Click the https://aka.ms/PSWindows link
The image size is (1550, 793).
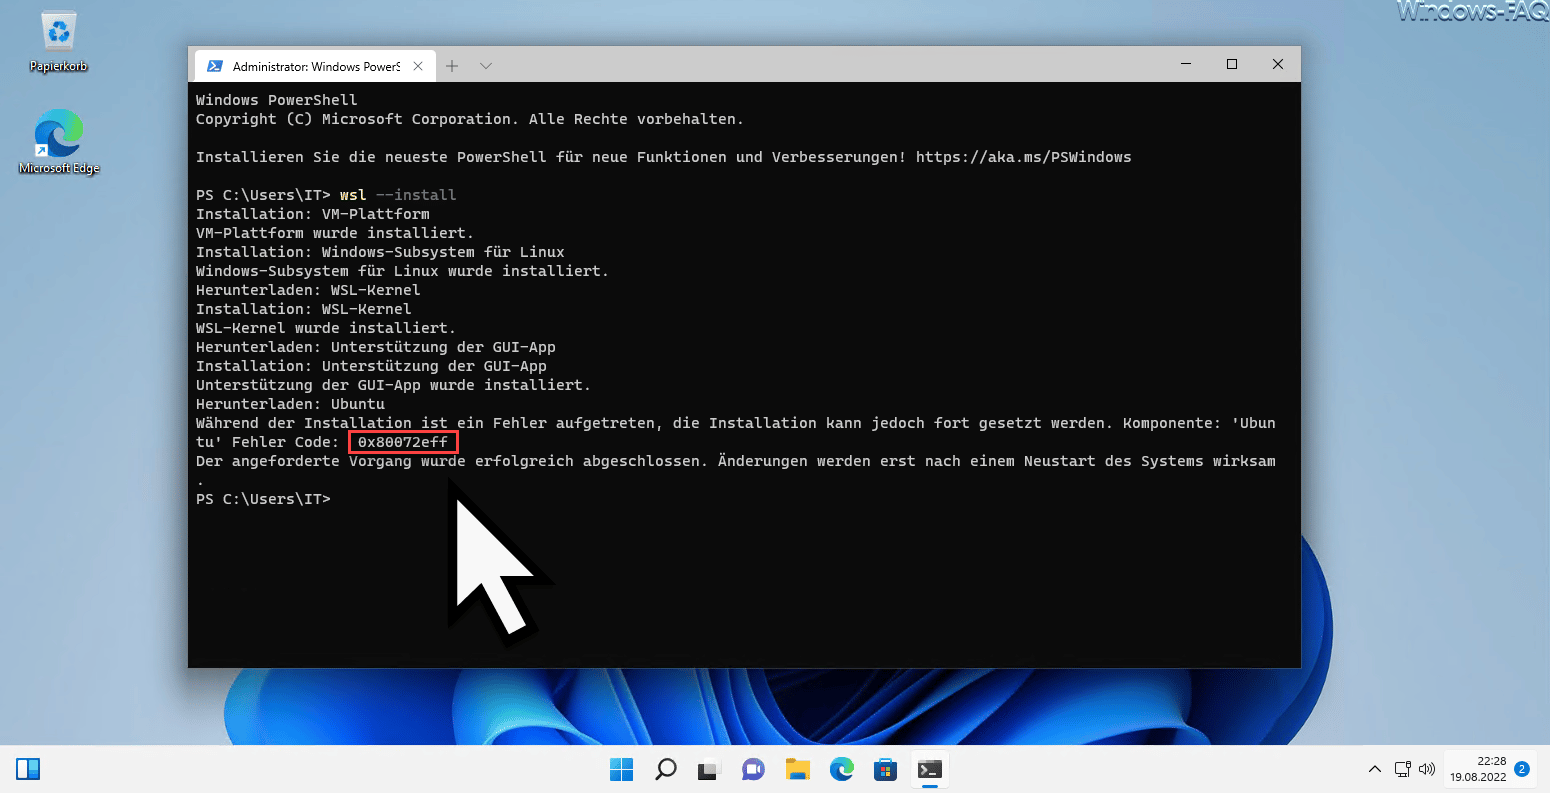point(1023,157)
